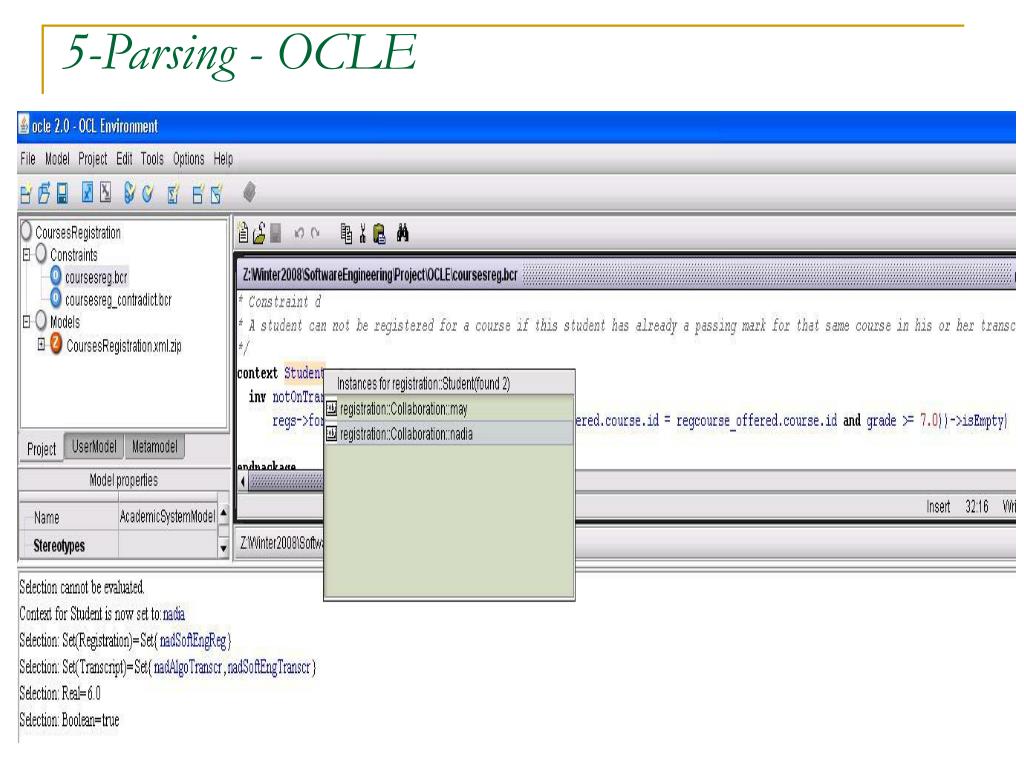Click the editor's Paste clipboard icon
Viewport: 1024px width, 768px height.
(379, 233)
